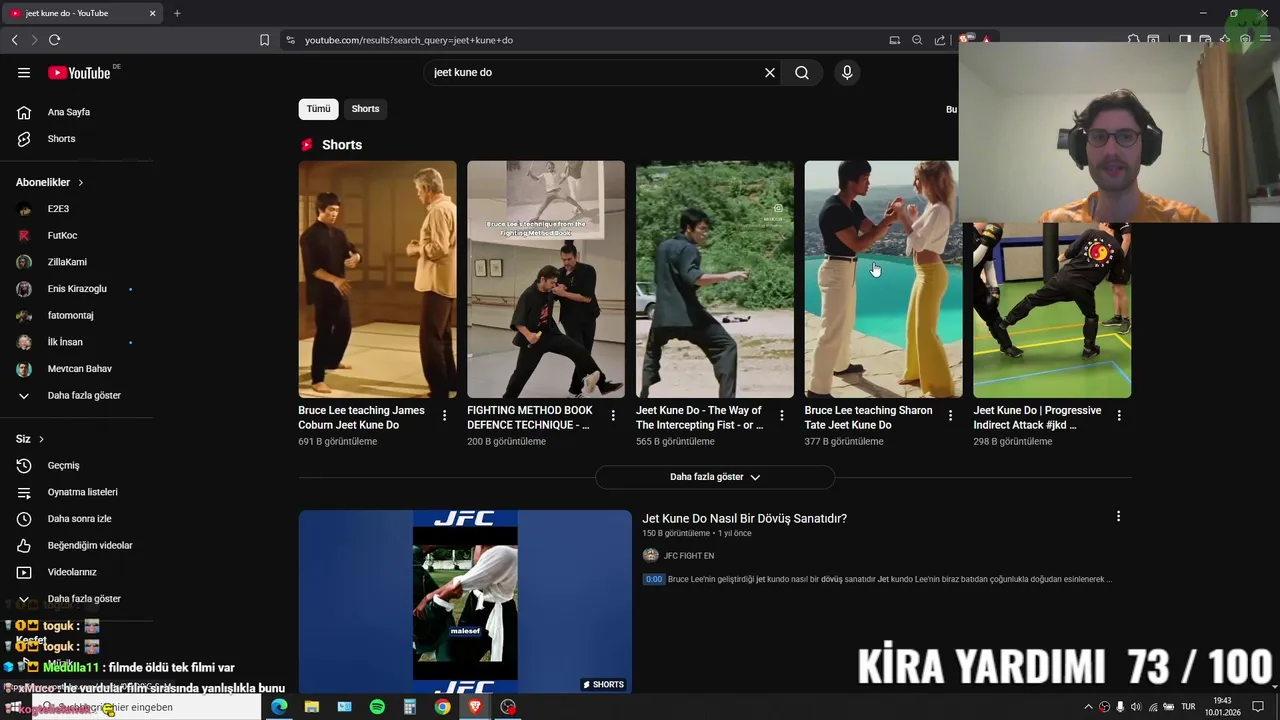The height and width of the screenshot is (720, 1280).
Task: Click the YouTube logo
Action: [x=79, y=73]
